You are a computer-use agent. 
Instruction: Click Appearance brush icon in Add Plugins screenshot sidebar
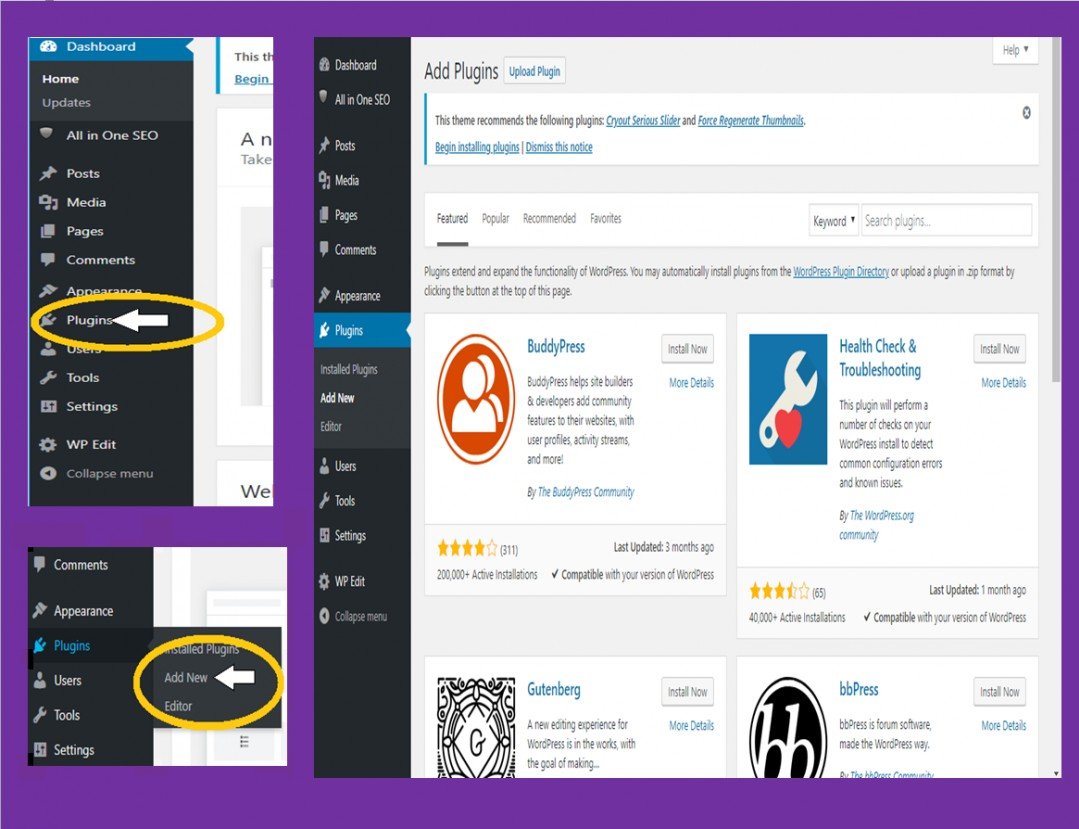click(x=325, y=295)
